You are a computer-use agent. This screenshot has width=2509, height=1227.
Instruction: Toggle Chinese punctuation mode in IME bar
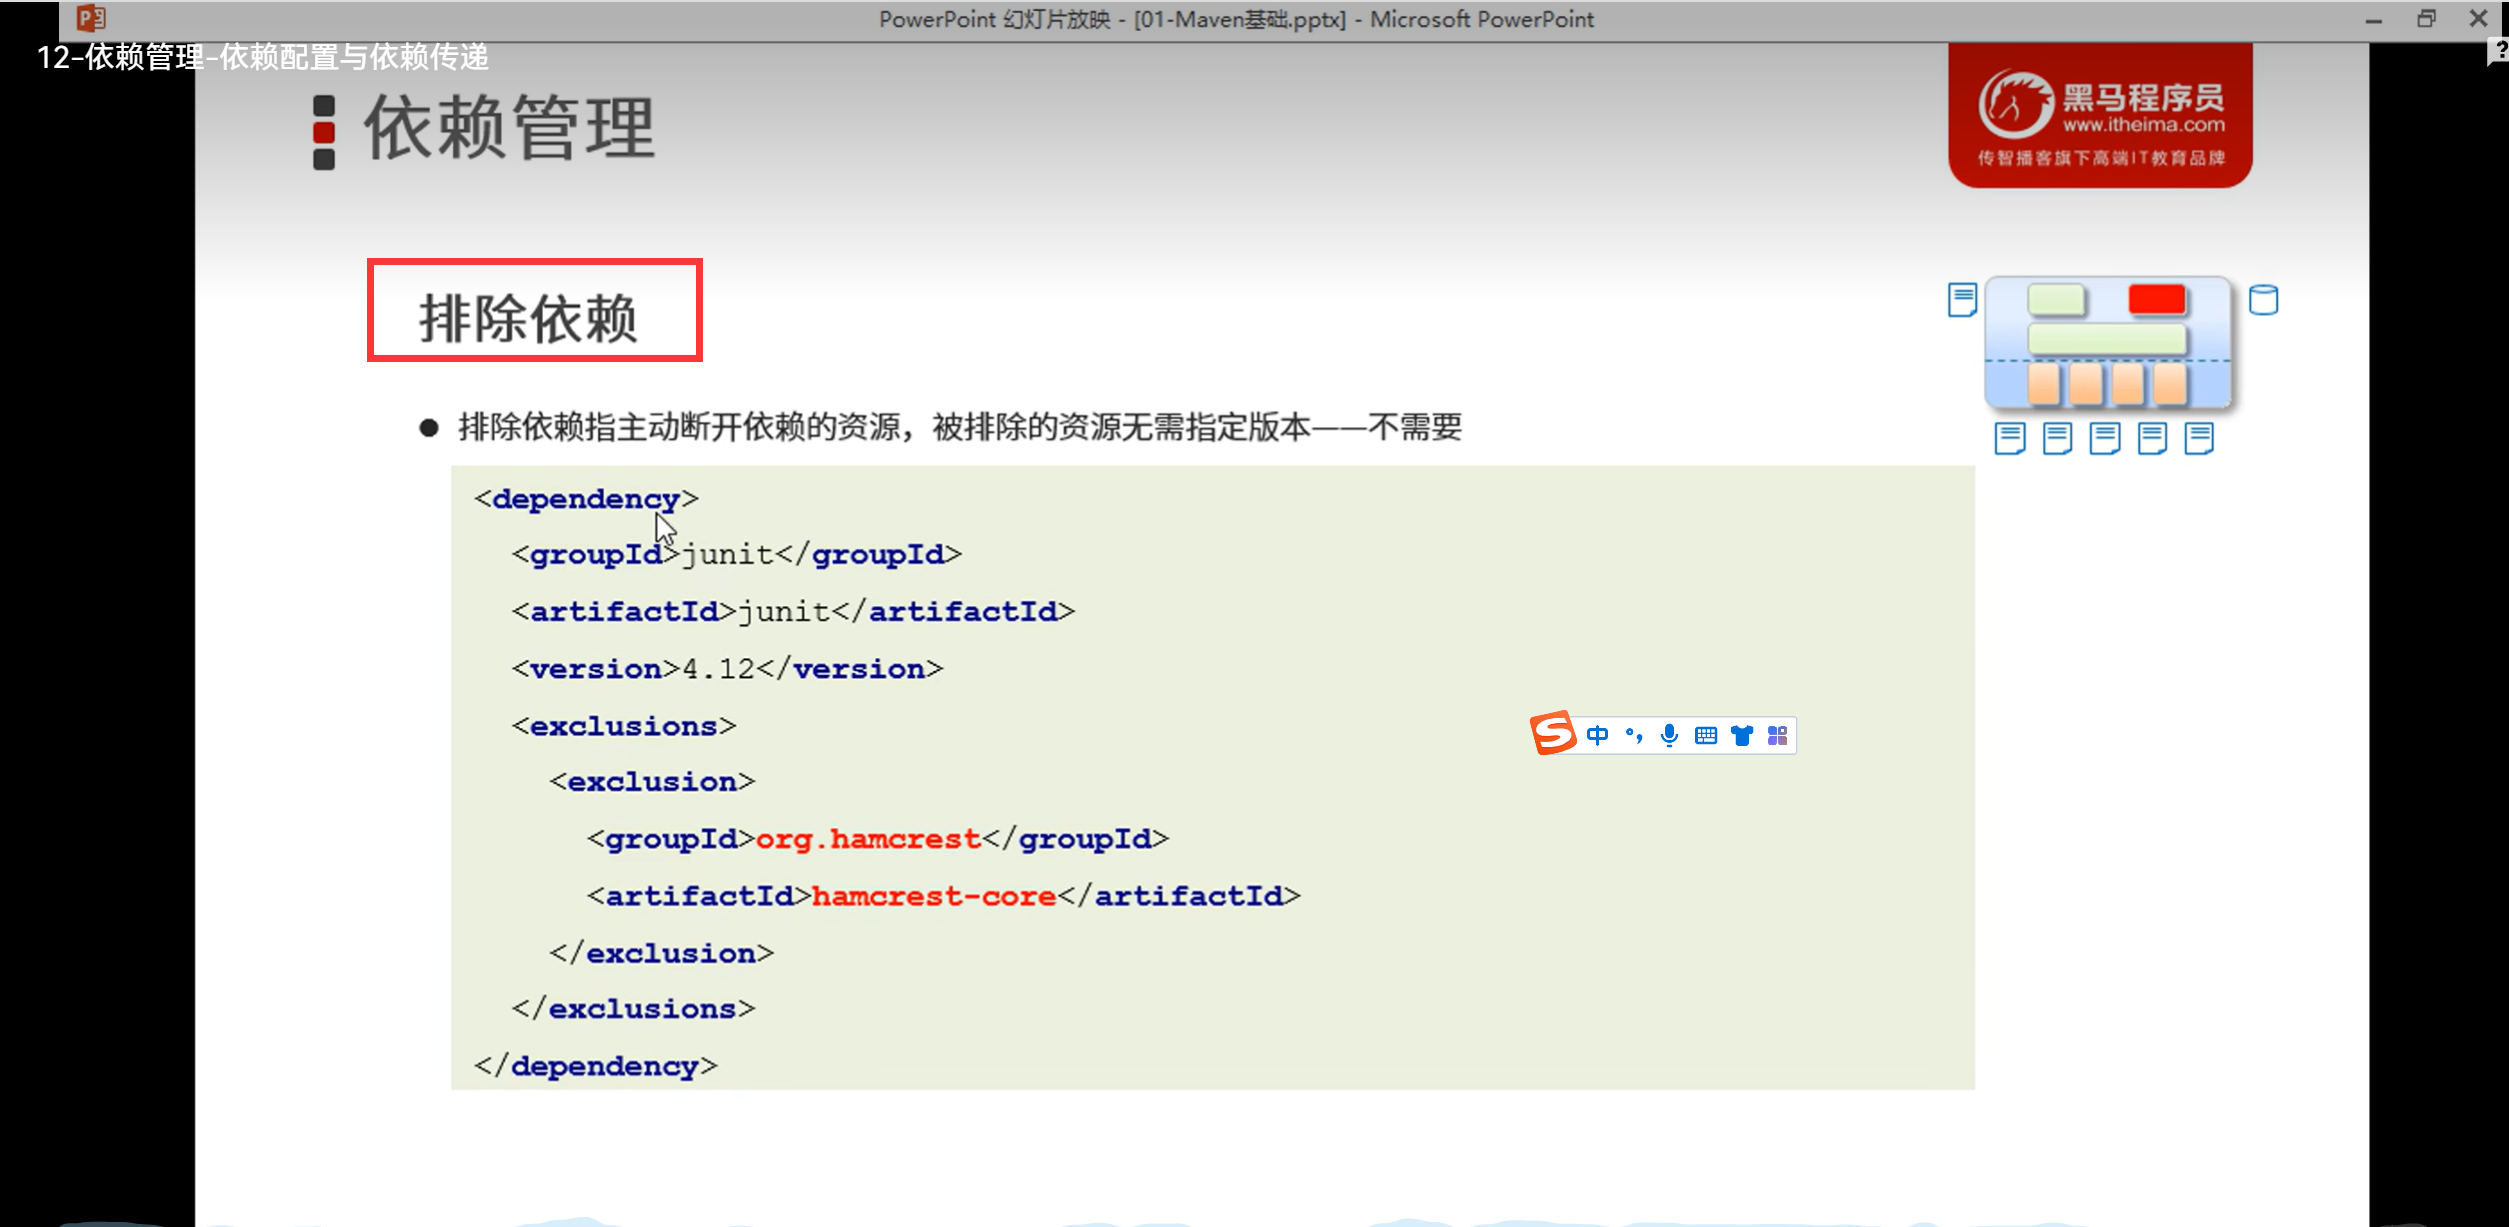click(1634, 736)
